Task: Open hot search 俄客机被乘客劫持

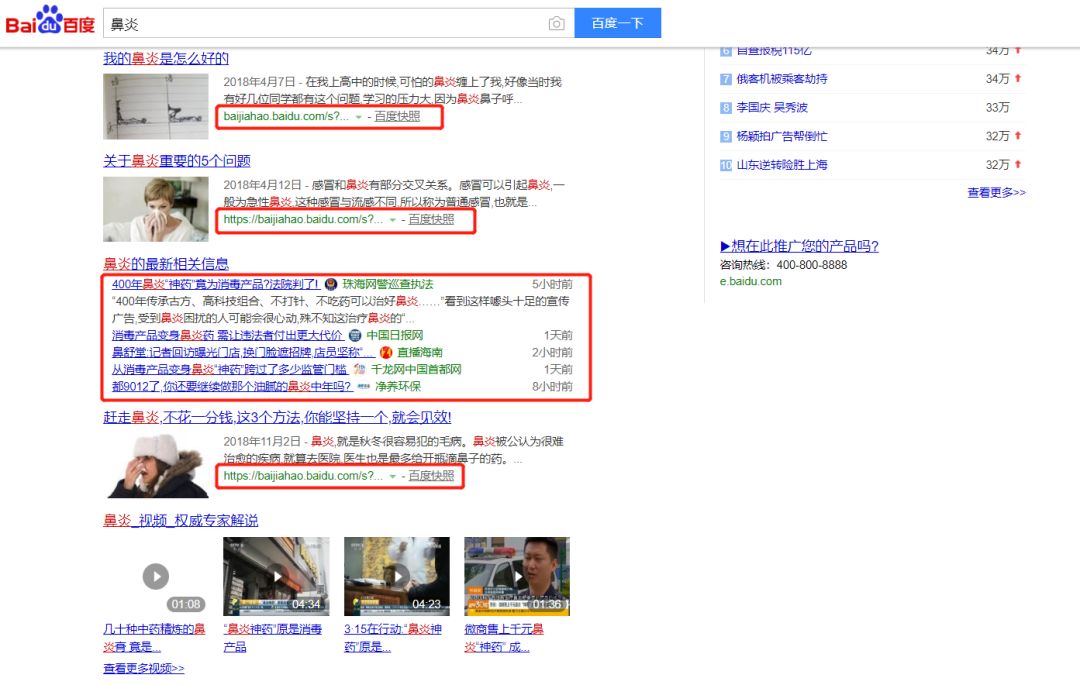Action: click(x=782, y=78)
